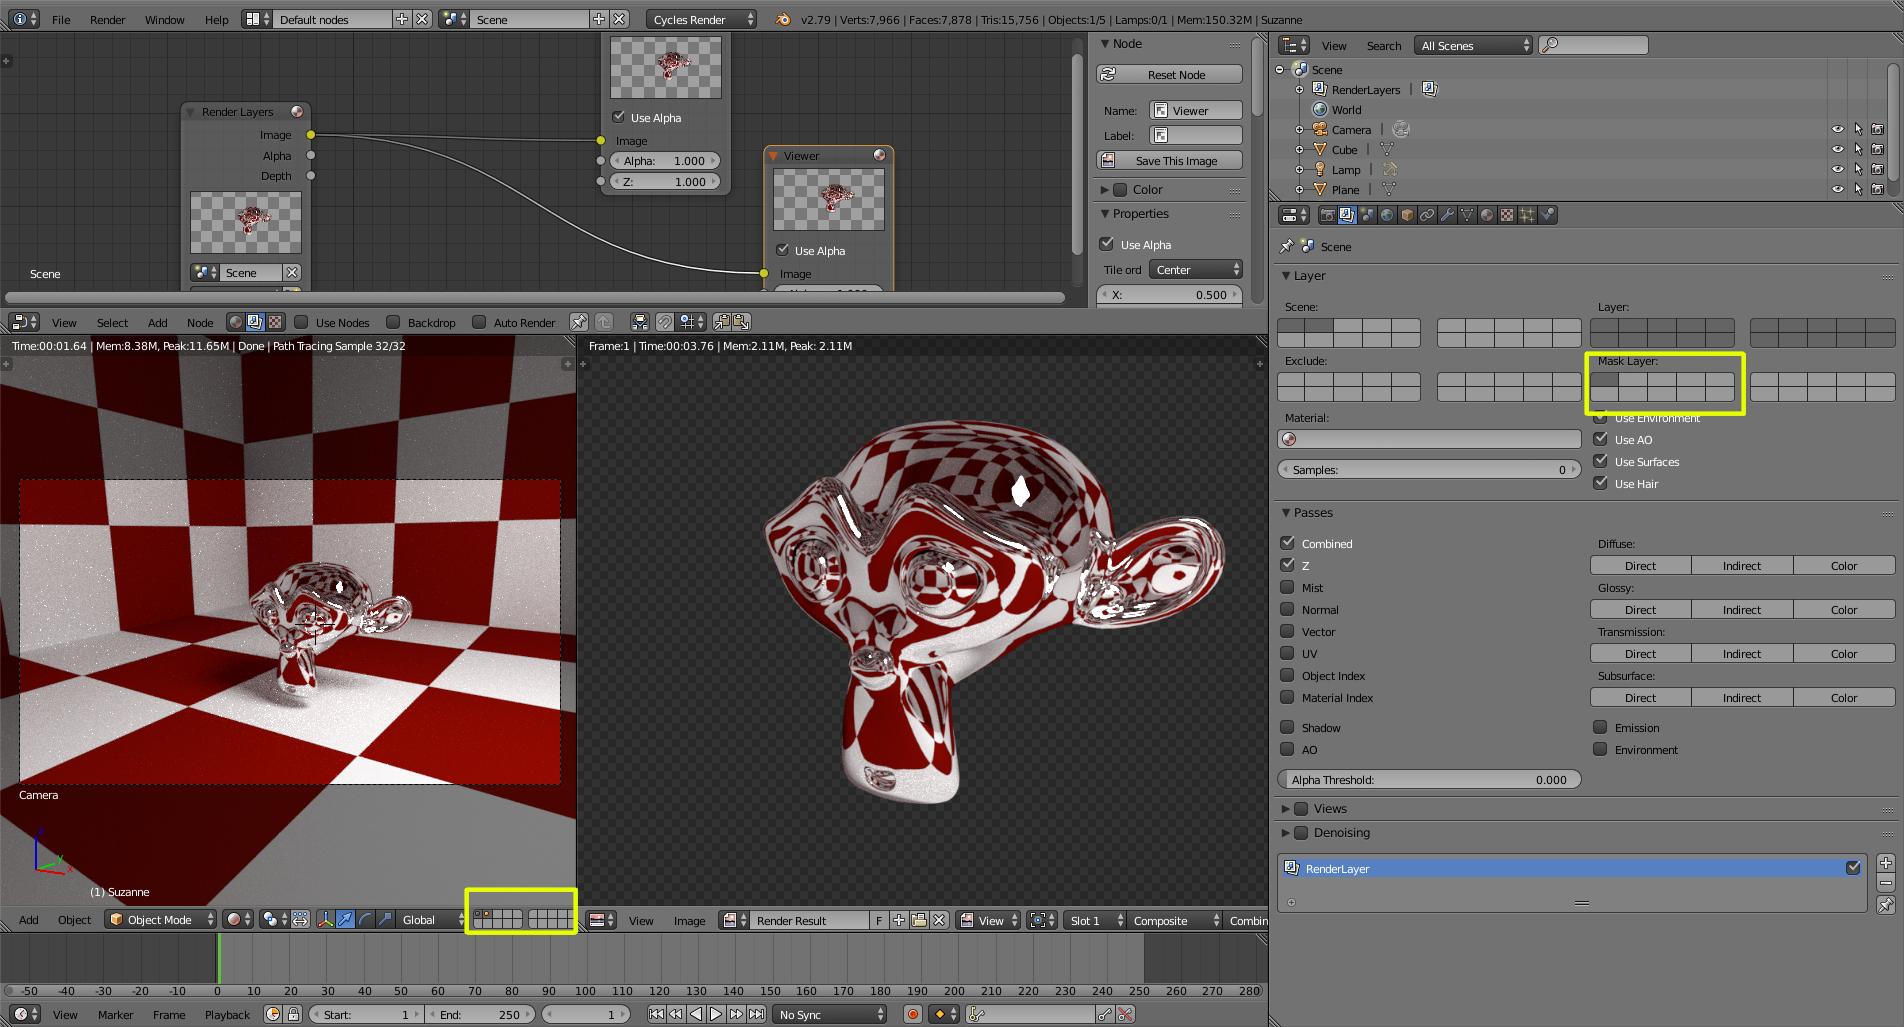Screen dimensions: 1904x1027
Task: Enable the Mist pass checkbox
Action: coord(1288,587)
